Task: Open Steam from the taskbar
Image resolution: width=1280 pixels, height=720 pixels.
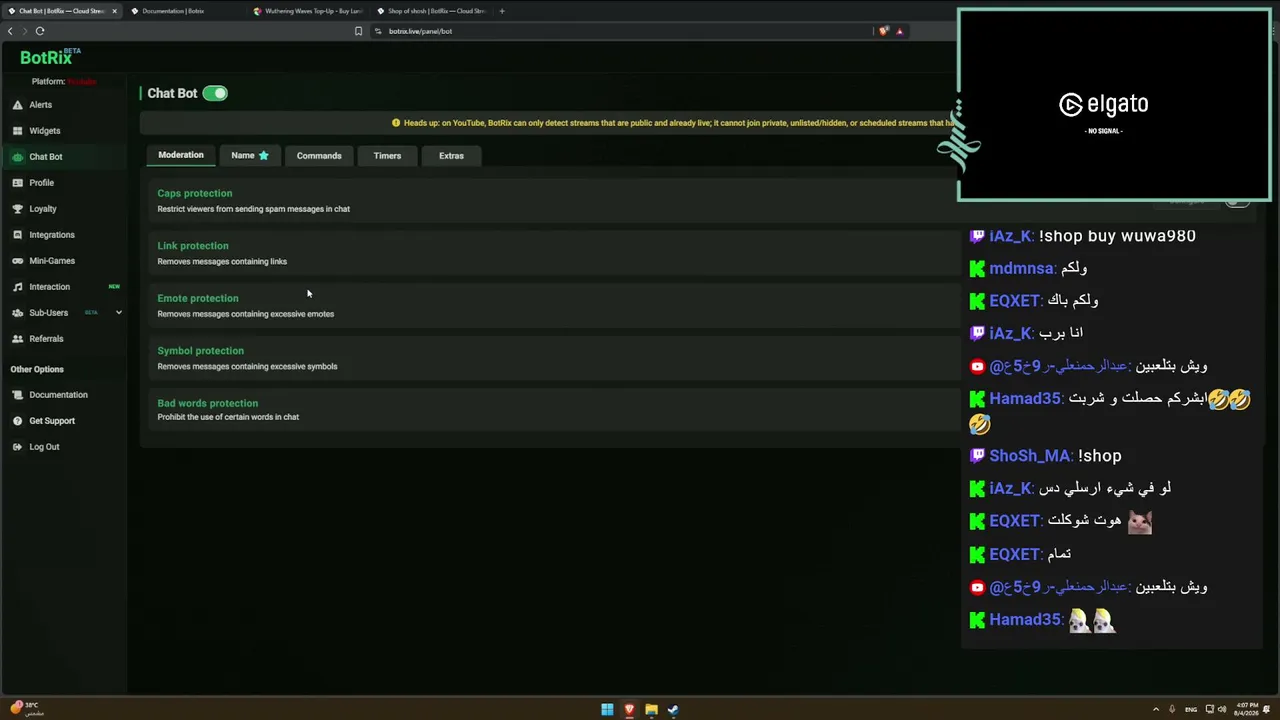Action: (x=673, y=710)
